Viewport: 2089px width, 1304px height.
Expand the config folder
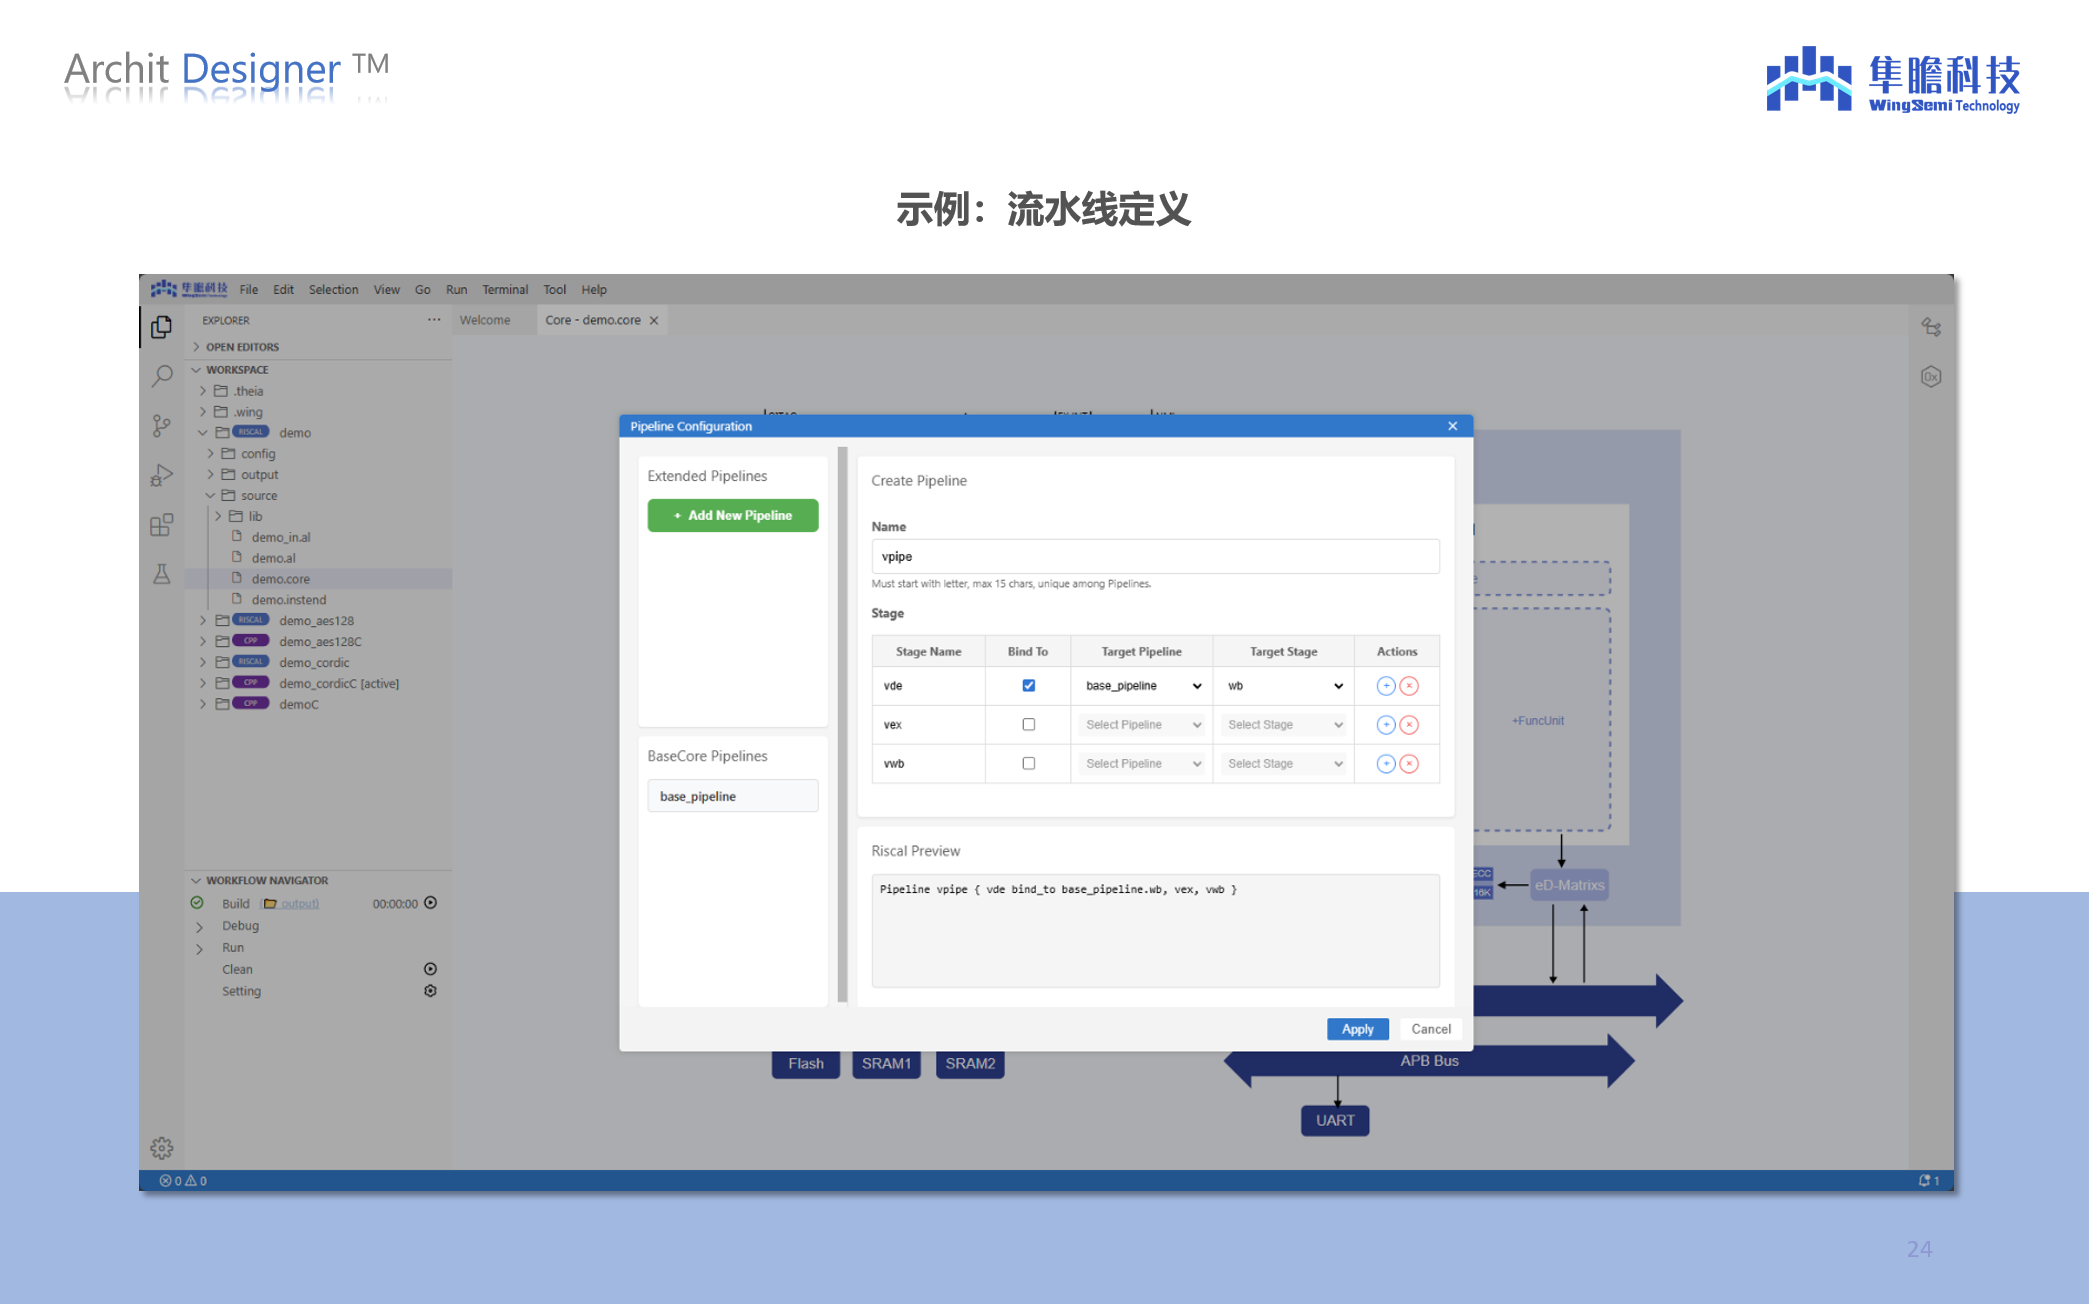coord(211,454)
